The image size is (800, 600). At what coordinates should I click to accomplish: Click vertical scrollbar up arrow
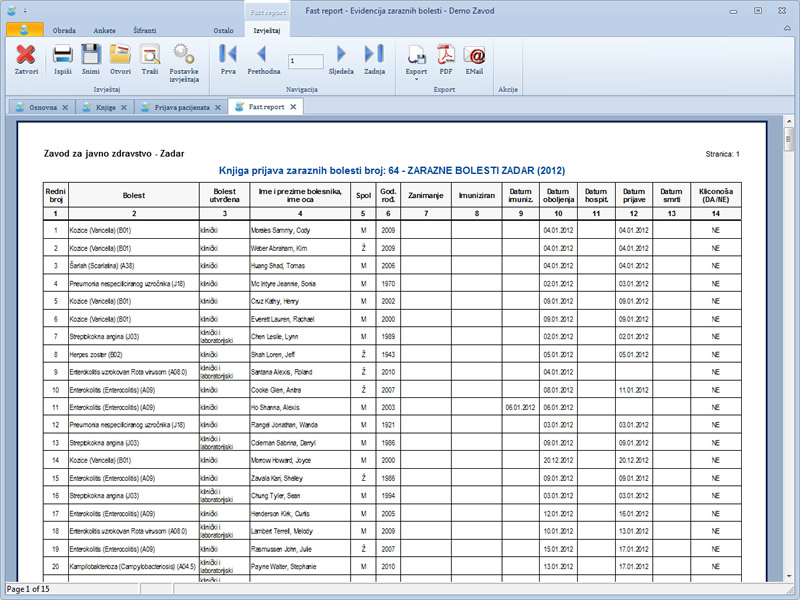point(789,121)
